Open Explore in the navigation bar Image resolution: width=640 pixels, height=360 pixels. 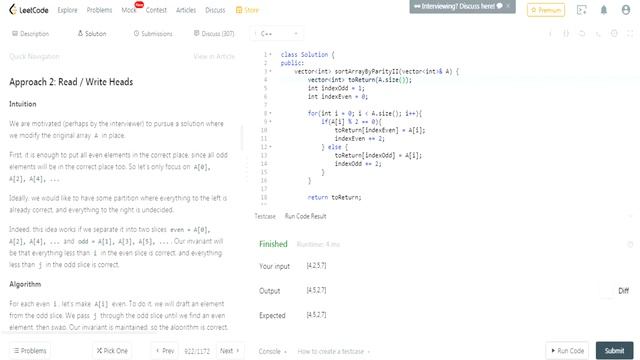[x=67, y=10]
